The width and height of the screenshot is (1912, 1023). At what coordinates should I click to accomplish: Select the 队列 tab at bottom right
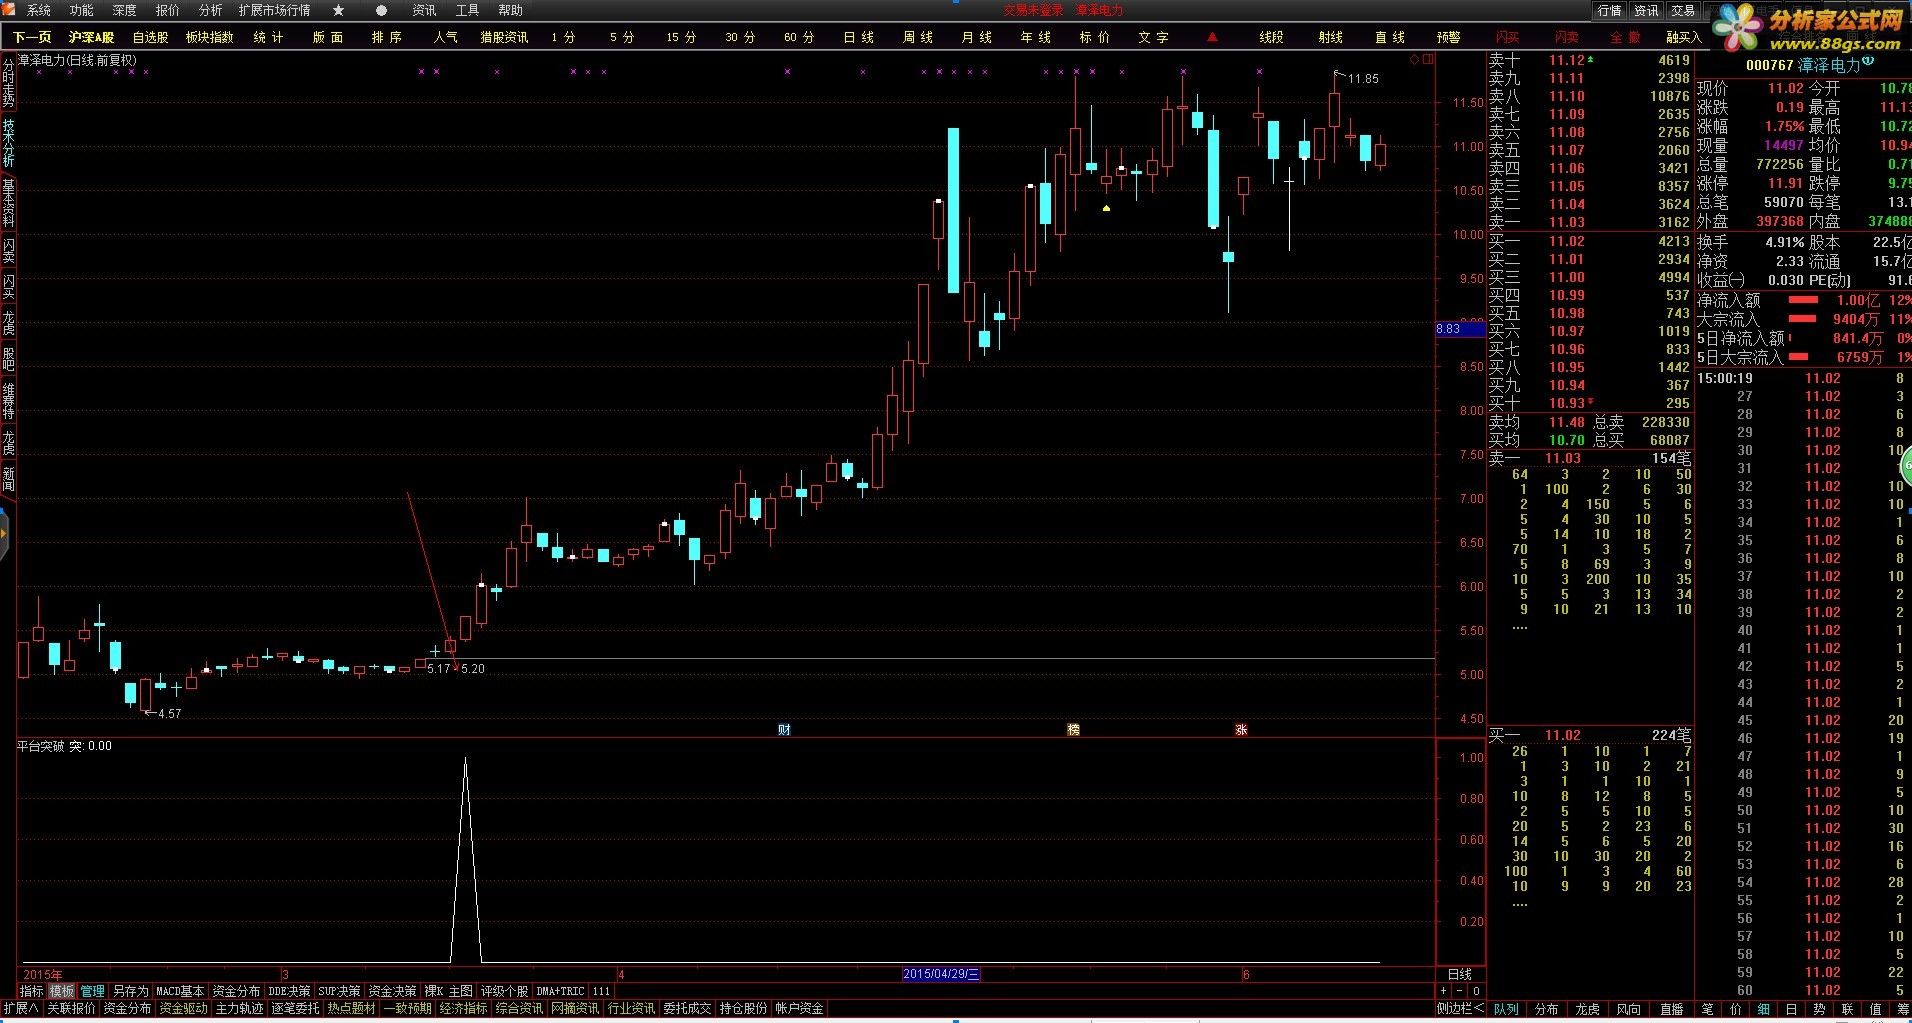click(1505, 1009)
